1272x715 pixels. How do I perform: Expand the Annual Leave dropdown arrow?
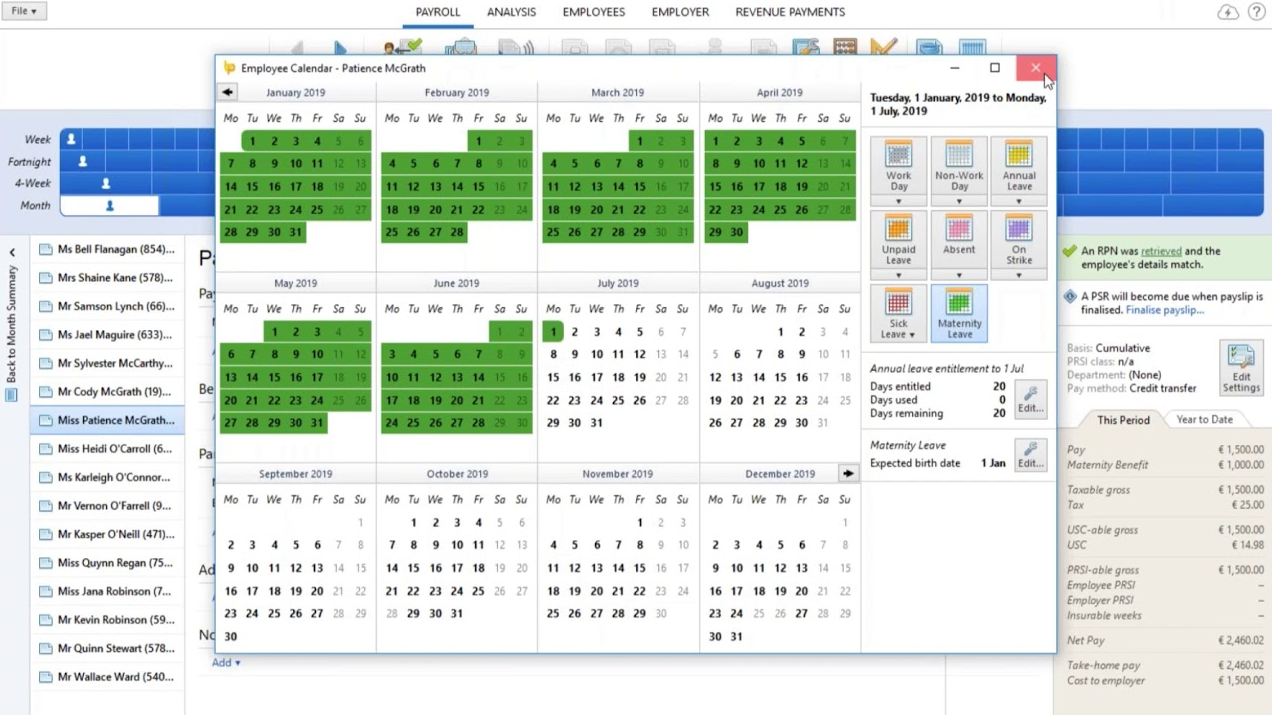coord(1018,202)
